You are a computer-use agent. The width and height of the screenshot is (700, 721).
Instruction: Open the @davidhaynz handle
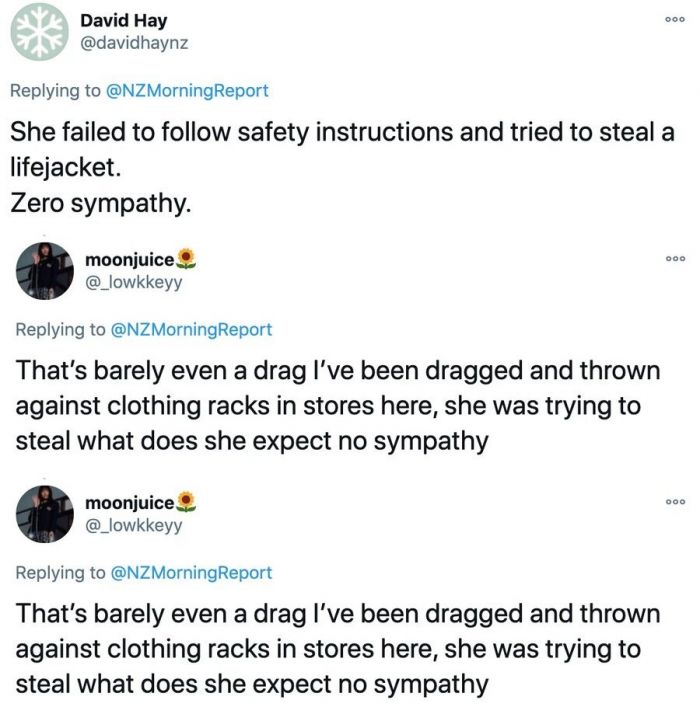pyautogui.click(x=134, y=43)
